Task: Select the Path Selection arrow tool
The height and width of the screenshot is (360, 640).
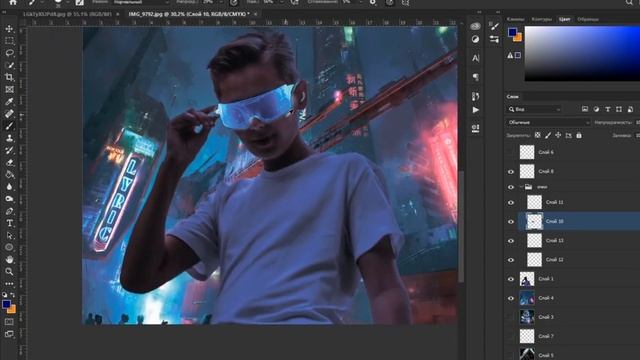Action: [9, 236]
